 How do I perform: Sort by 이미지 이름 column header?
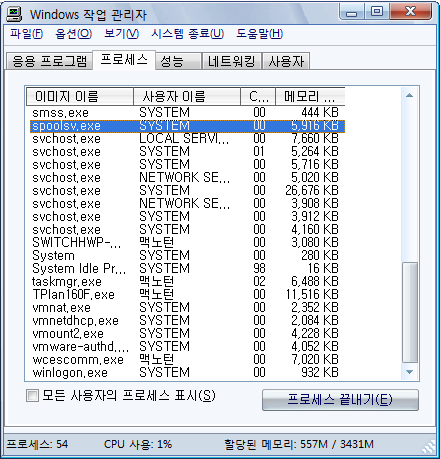pos(80,97)
